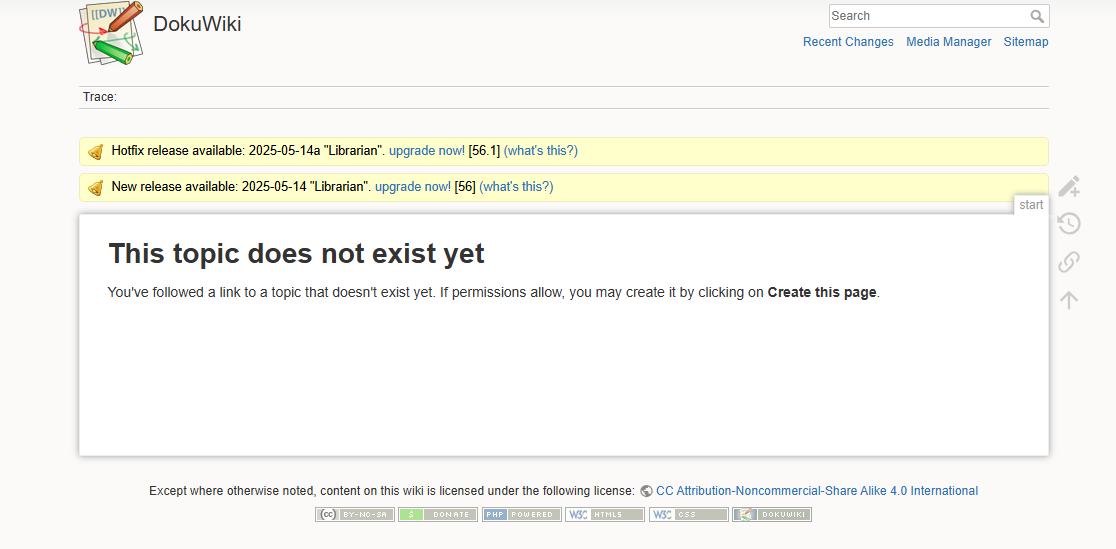Click the DokuWiki footer badge
The width and height of the screenshot is (1116, 549).
772,514
